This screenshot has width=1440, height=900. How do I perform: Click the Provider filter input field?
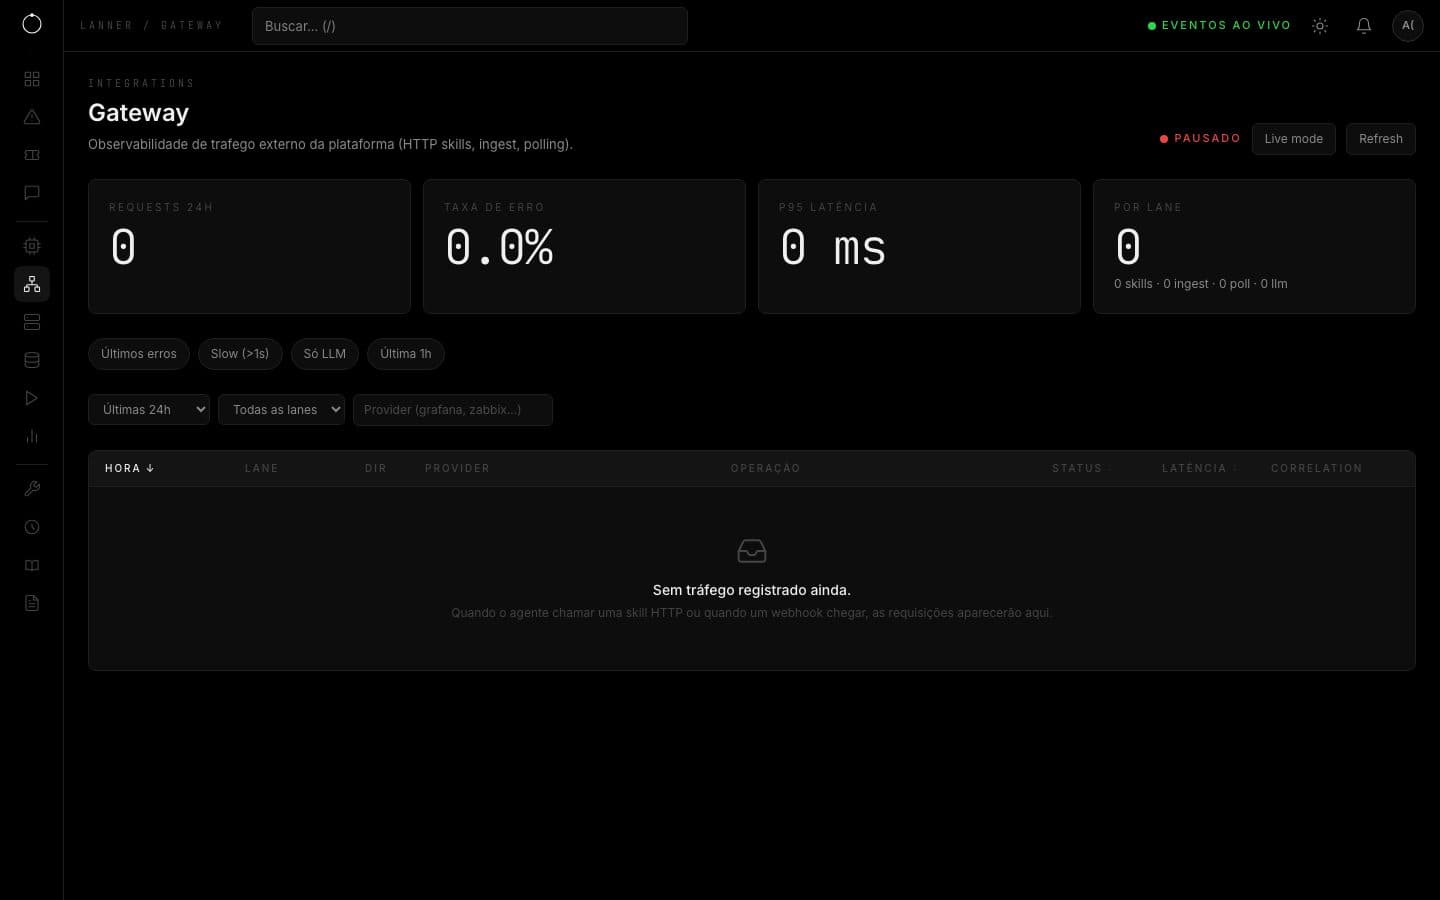coord(453,410)
